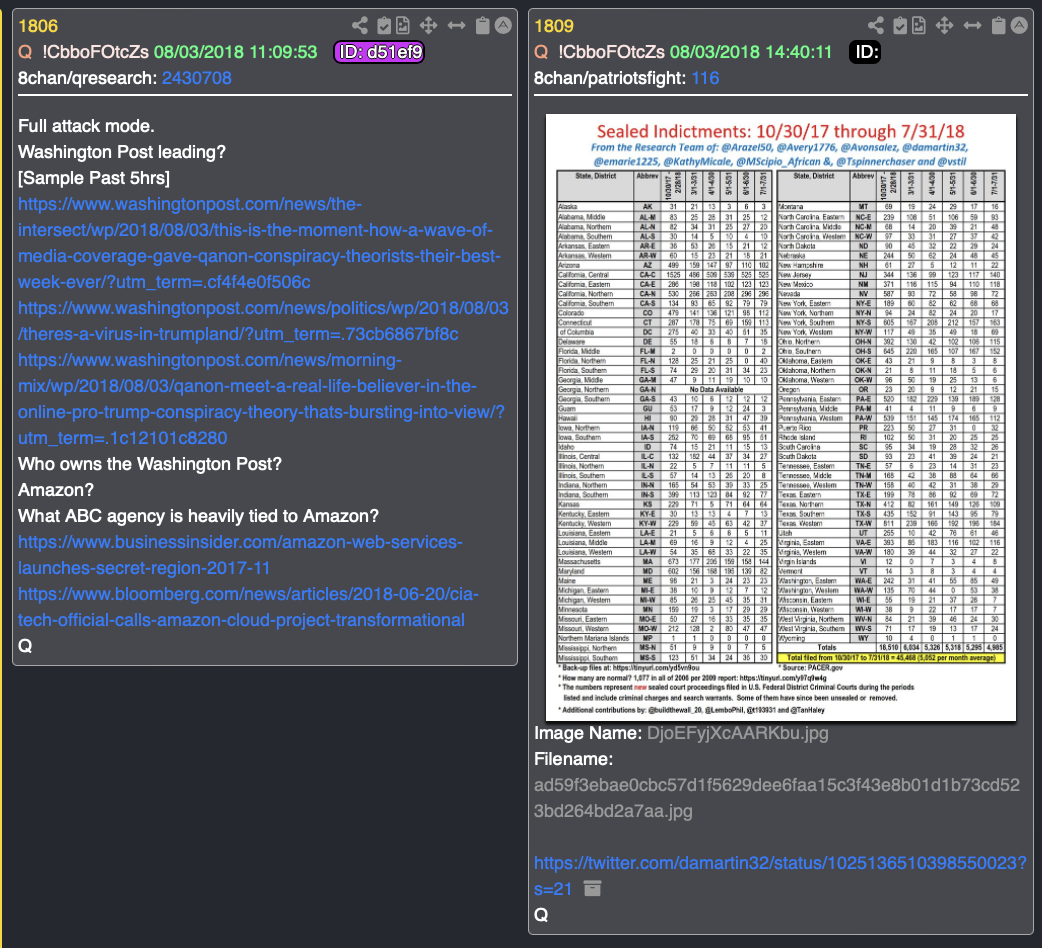Open the 8chan qresearch thread link 2430708
1042x948 pixels.
coord(197,78)
